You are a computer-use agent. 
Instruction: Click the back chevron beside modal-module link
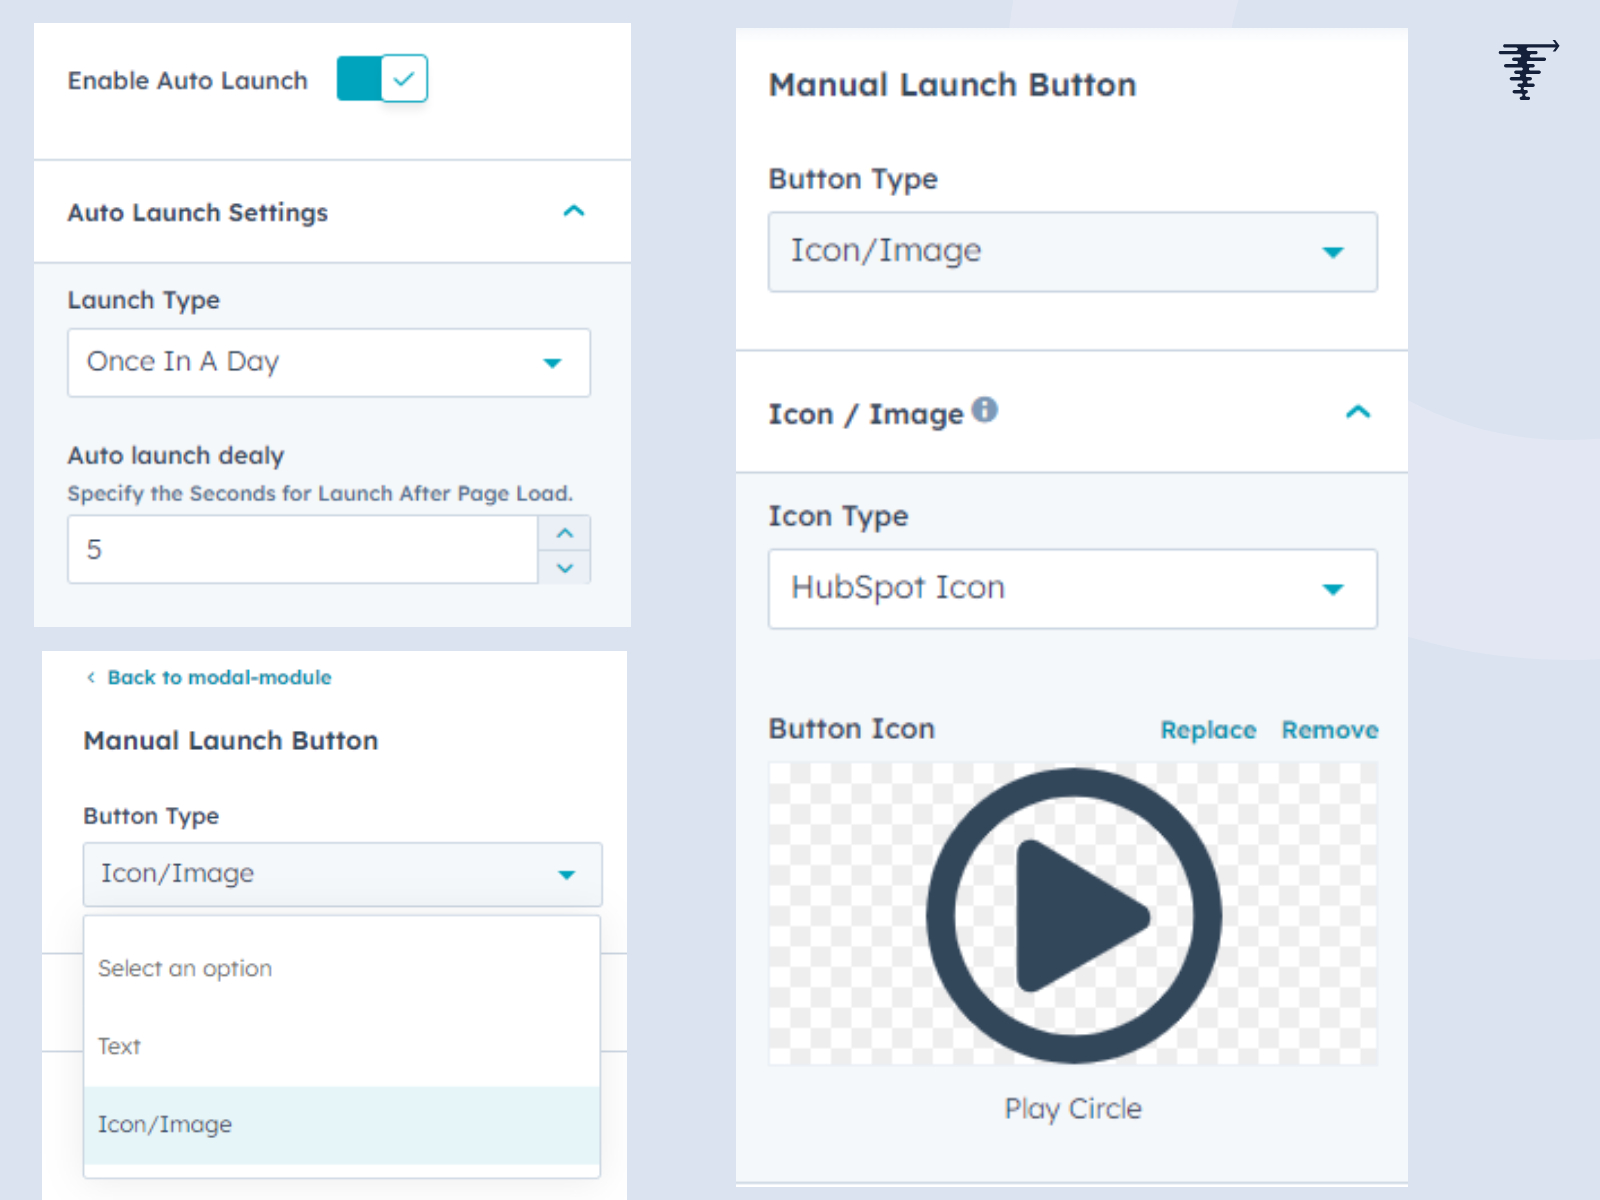[x=91, y=677]
